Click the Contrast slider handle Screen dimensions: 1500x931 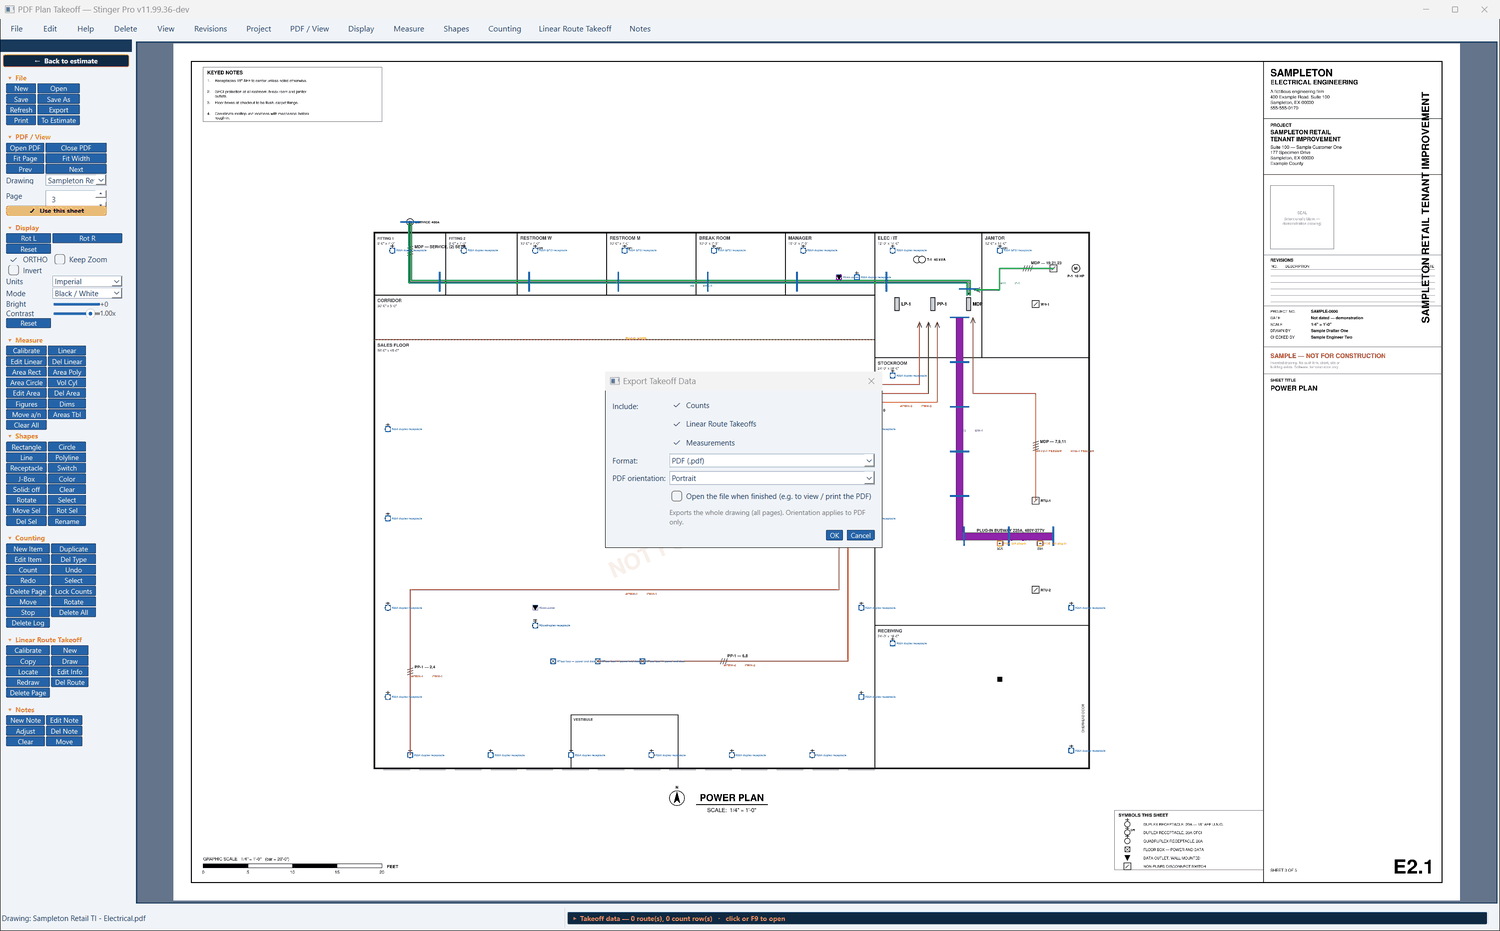[91, 313]
